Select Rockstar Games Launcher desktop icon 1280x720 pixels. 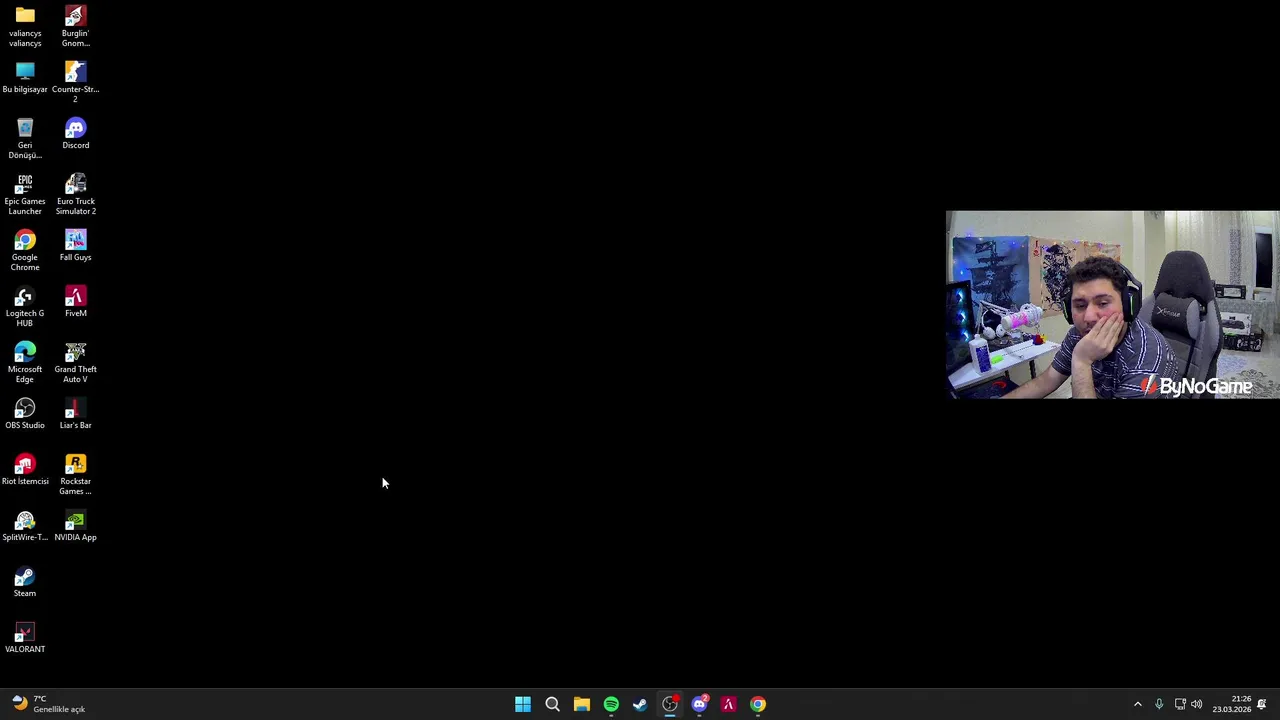[x=75, y=474]
